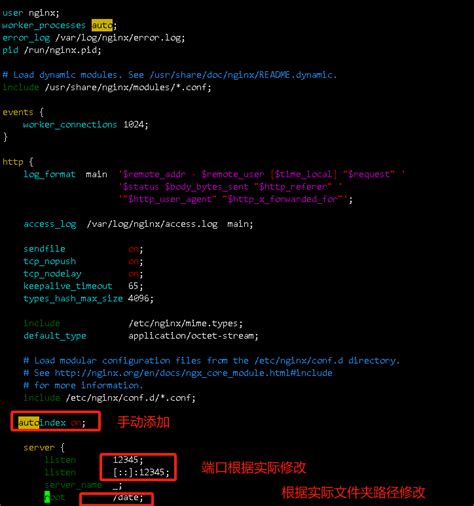Click the /etc/nginx/mime.types path
This screenshot has width=474, height=506.
coord(183,323)
